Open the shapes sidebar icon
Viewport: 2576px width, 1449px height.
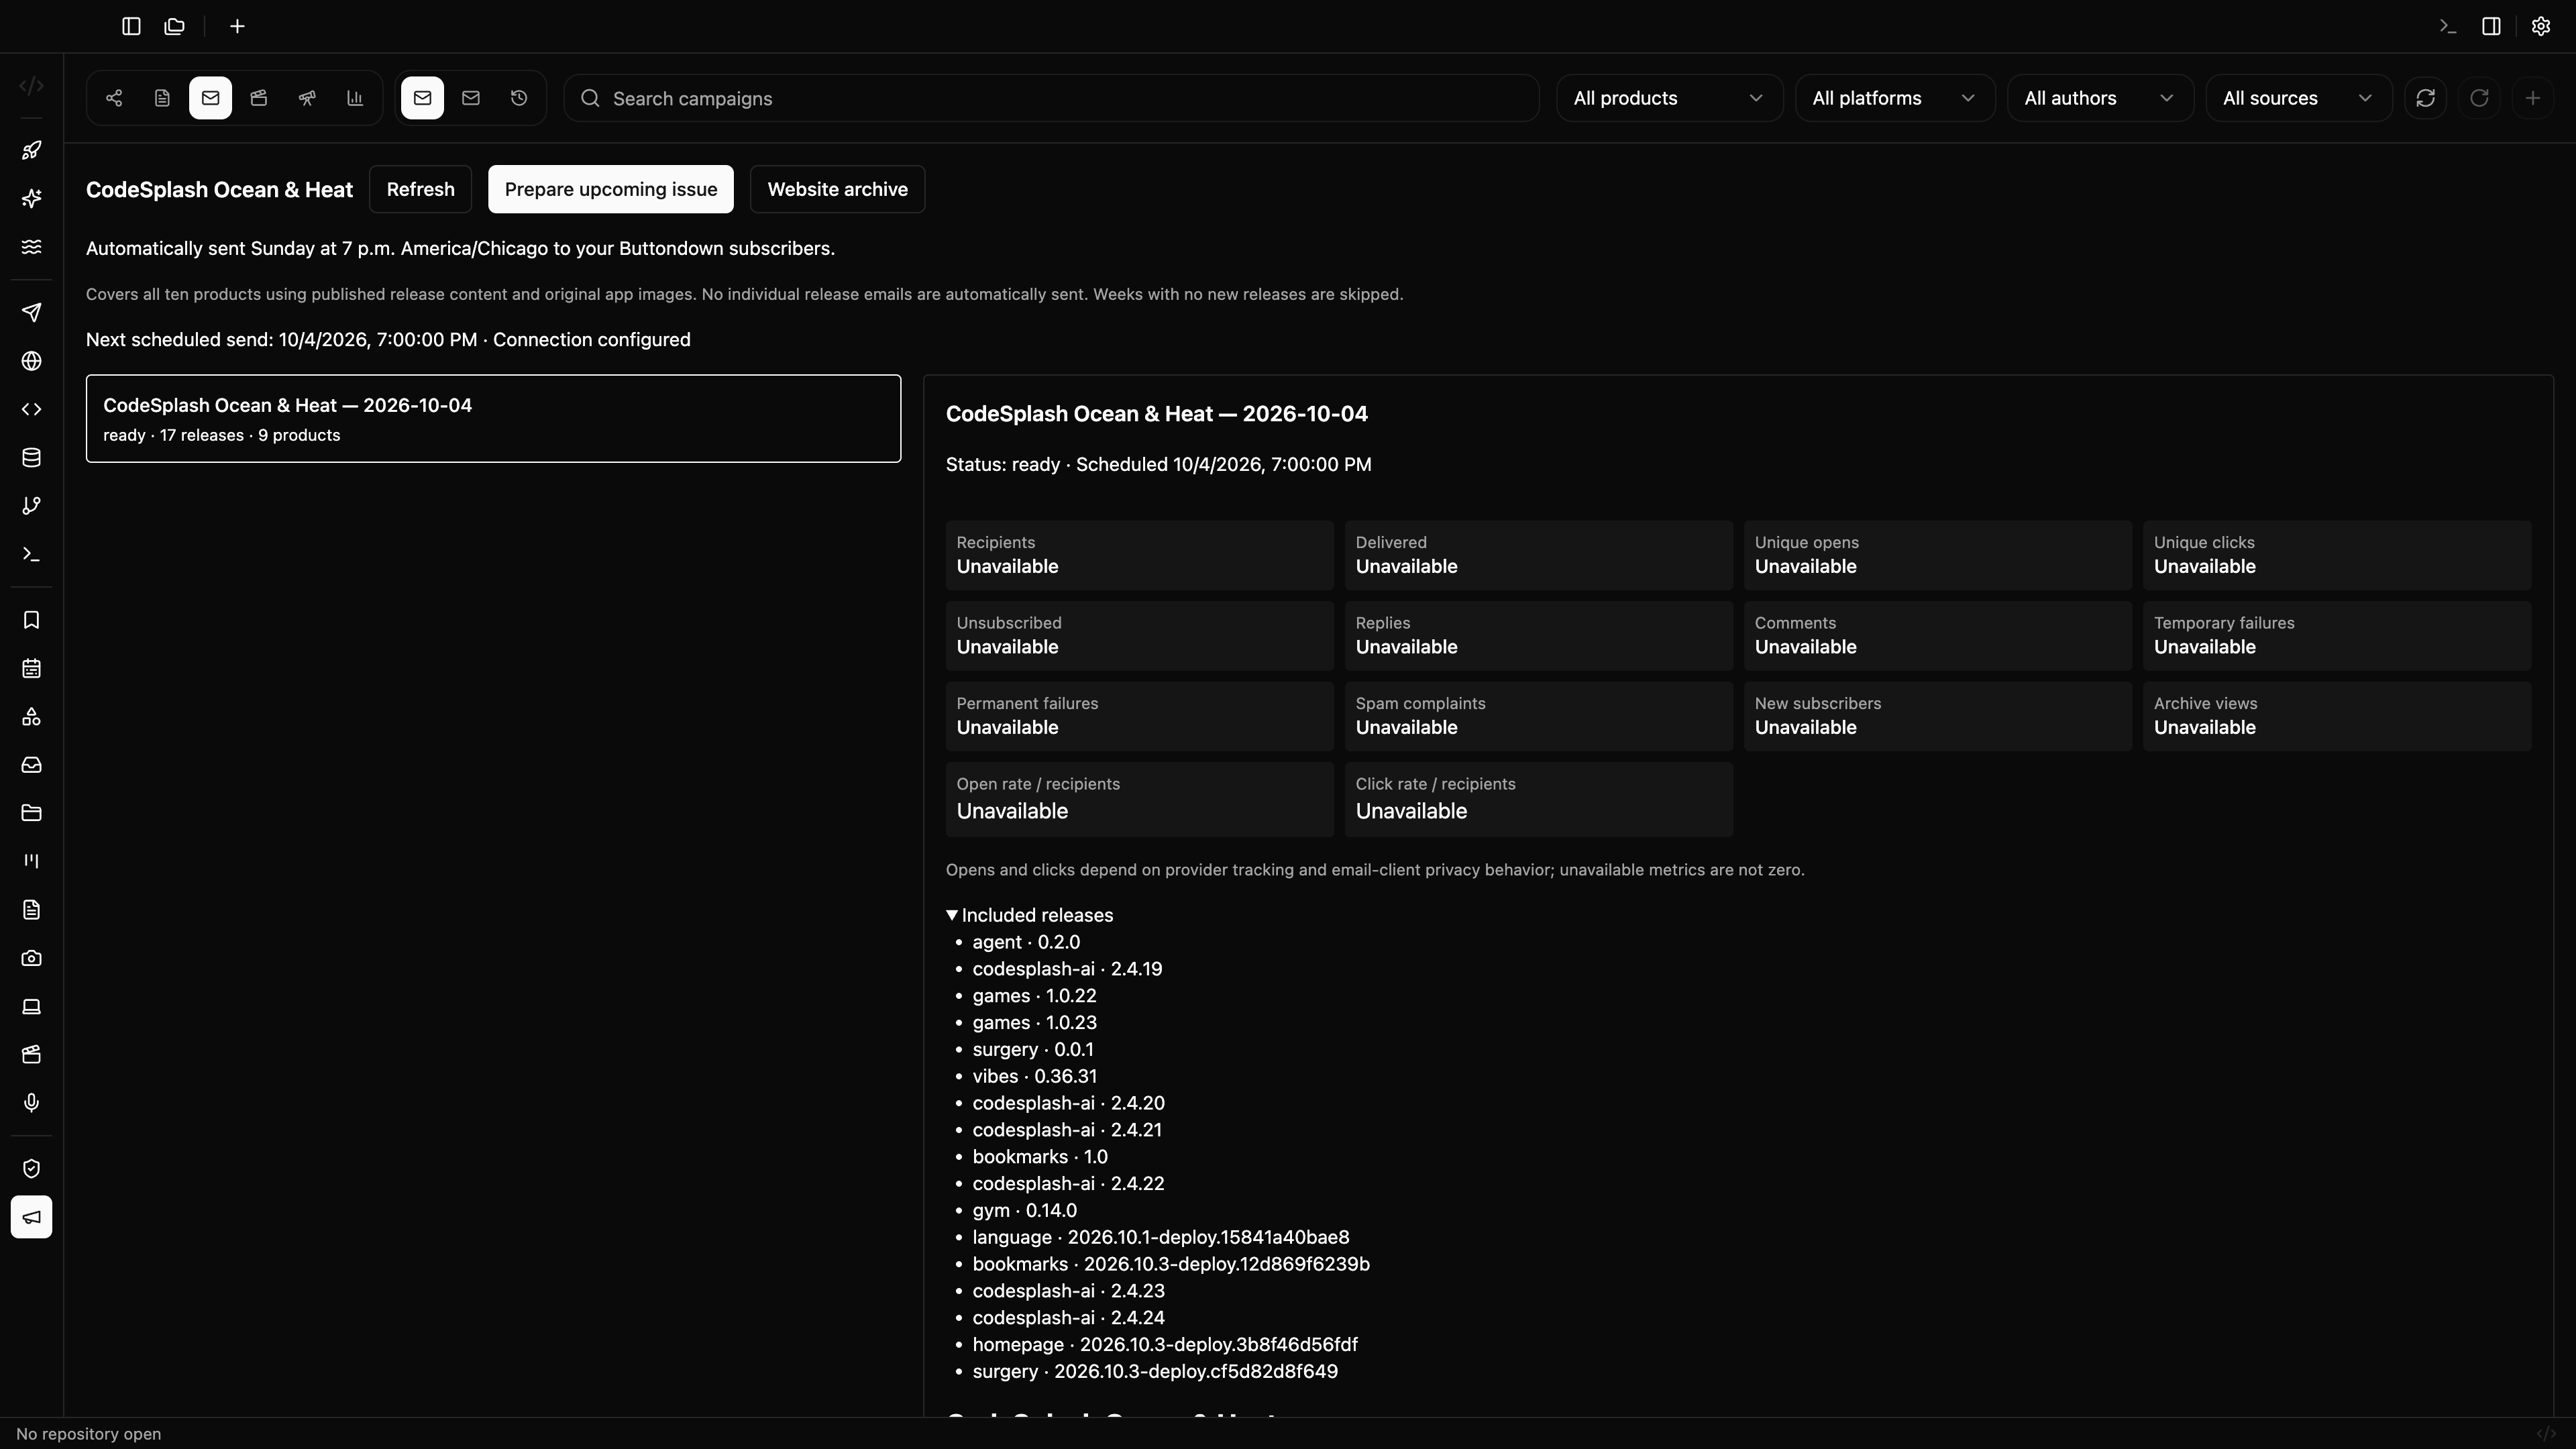click(x=32, y=717)
